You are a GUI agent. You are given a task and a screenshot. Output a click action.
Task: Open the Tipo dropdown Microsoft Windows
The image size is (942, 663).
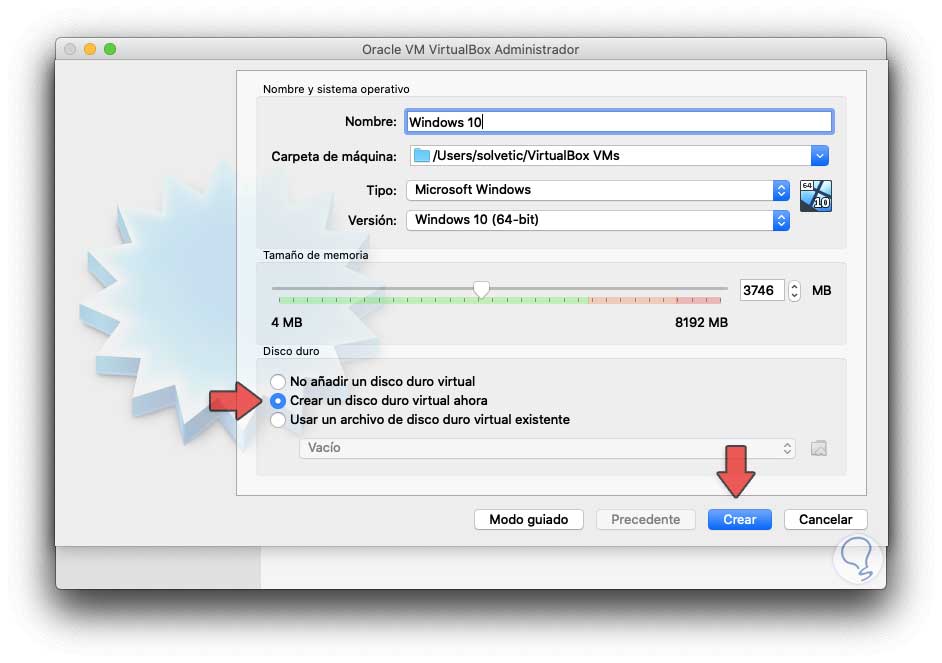click(x=598, y=190)
